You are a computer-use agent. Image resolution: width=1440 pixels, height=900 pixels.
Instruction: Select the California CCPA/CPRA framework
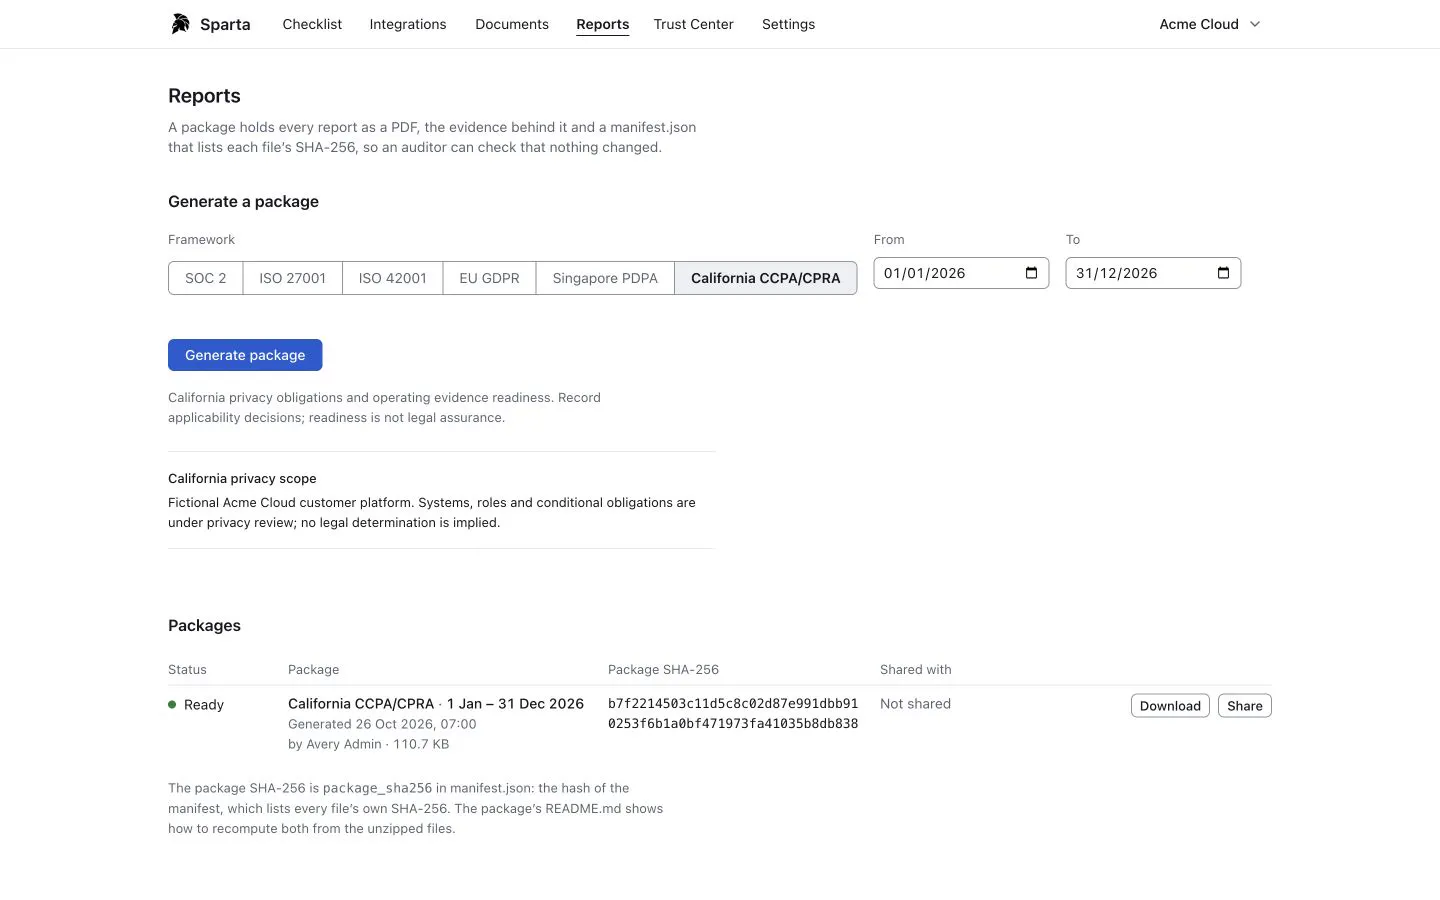tap(766, 278)
